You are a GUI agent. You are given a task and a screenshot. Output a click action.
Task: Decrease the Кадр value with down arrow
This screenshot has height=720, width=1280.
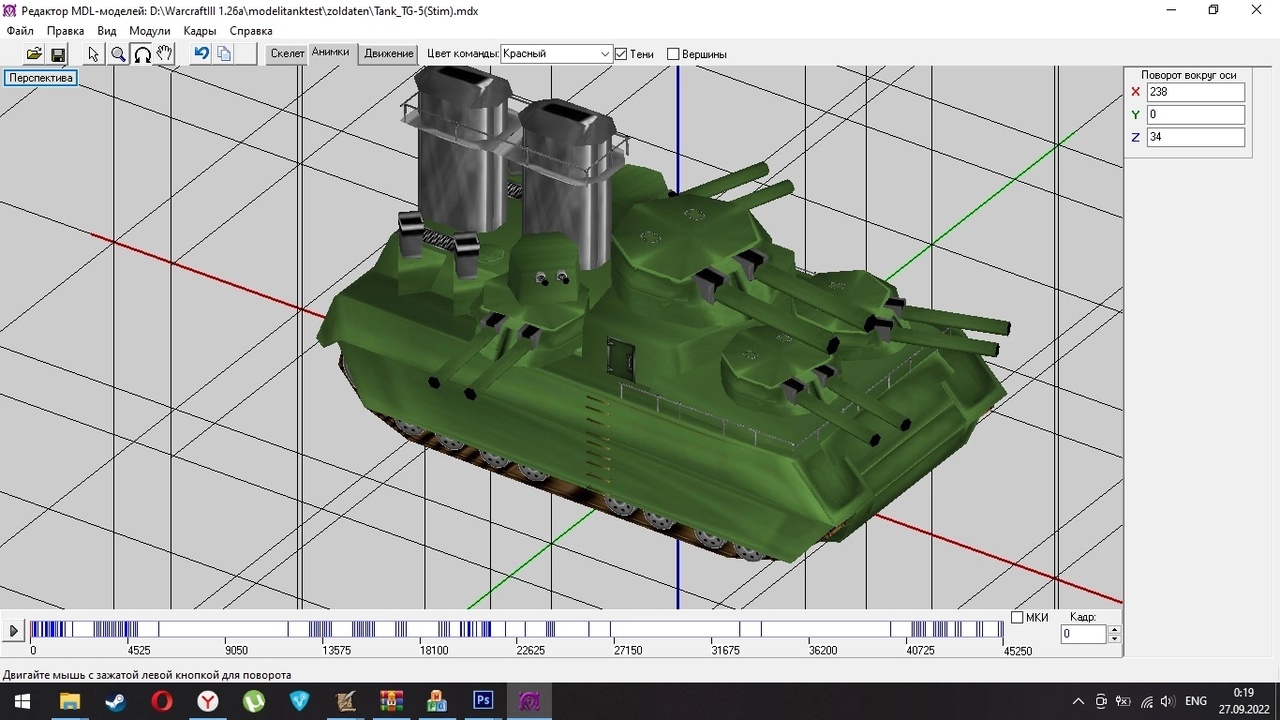(x=1114, y=639)
